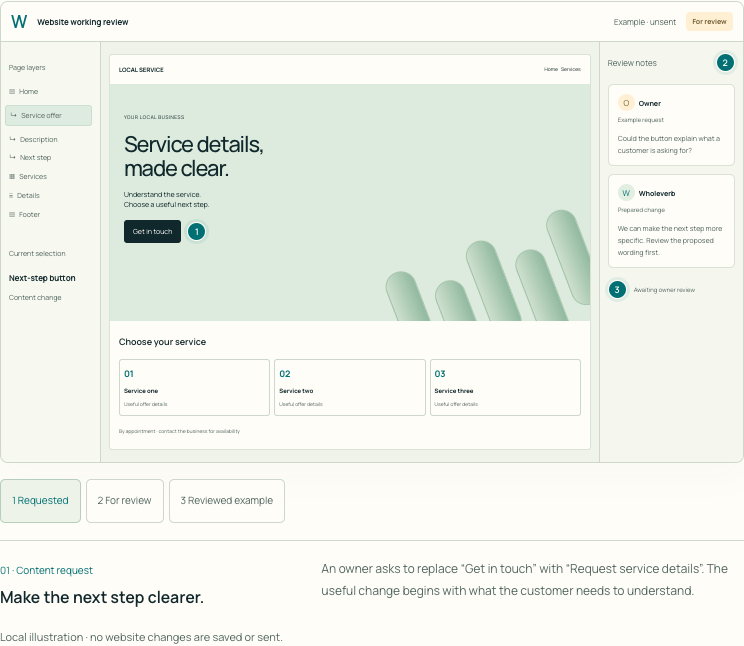Open the Details layer
Screen dimensions: 744x646
pyautogui.click(x=24, y=196)
